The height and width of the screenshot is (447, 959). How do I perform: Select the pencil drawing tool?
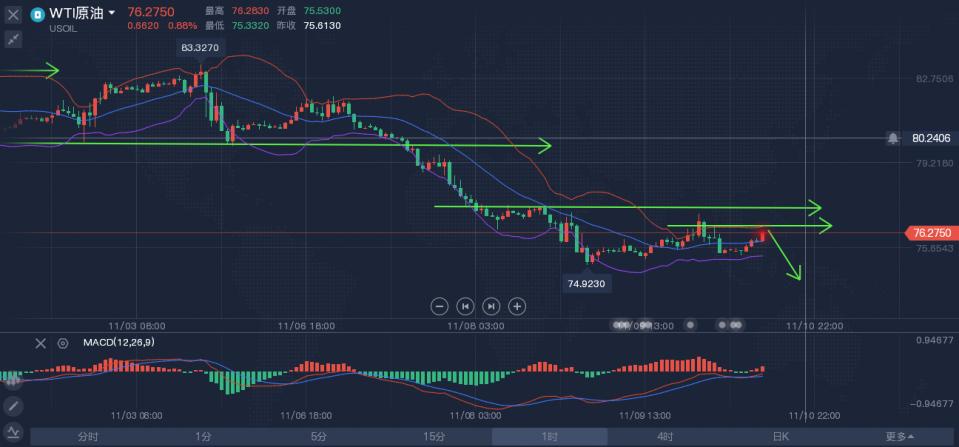[13, 406]
